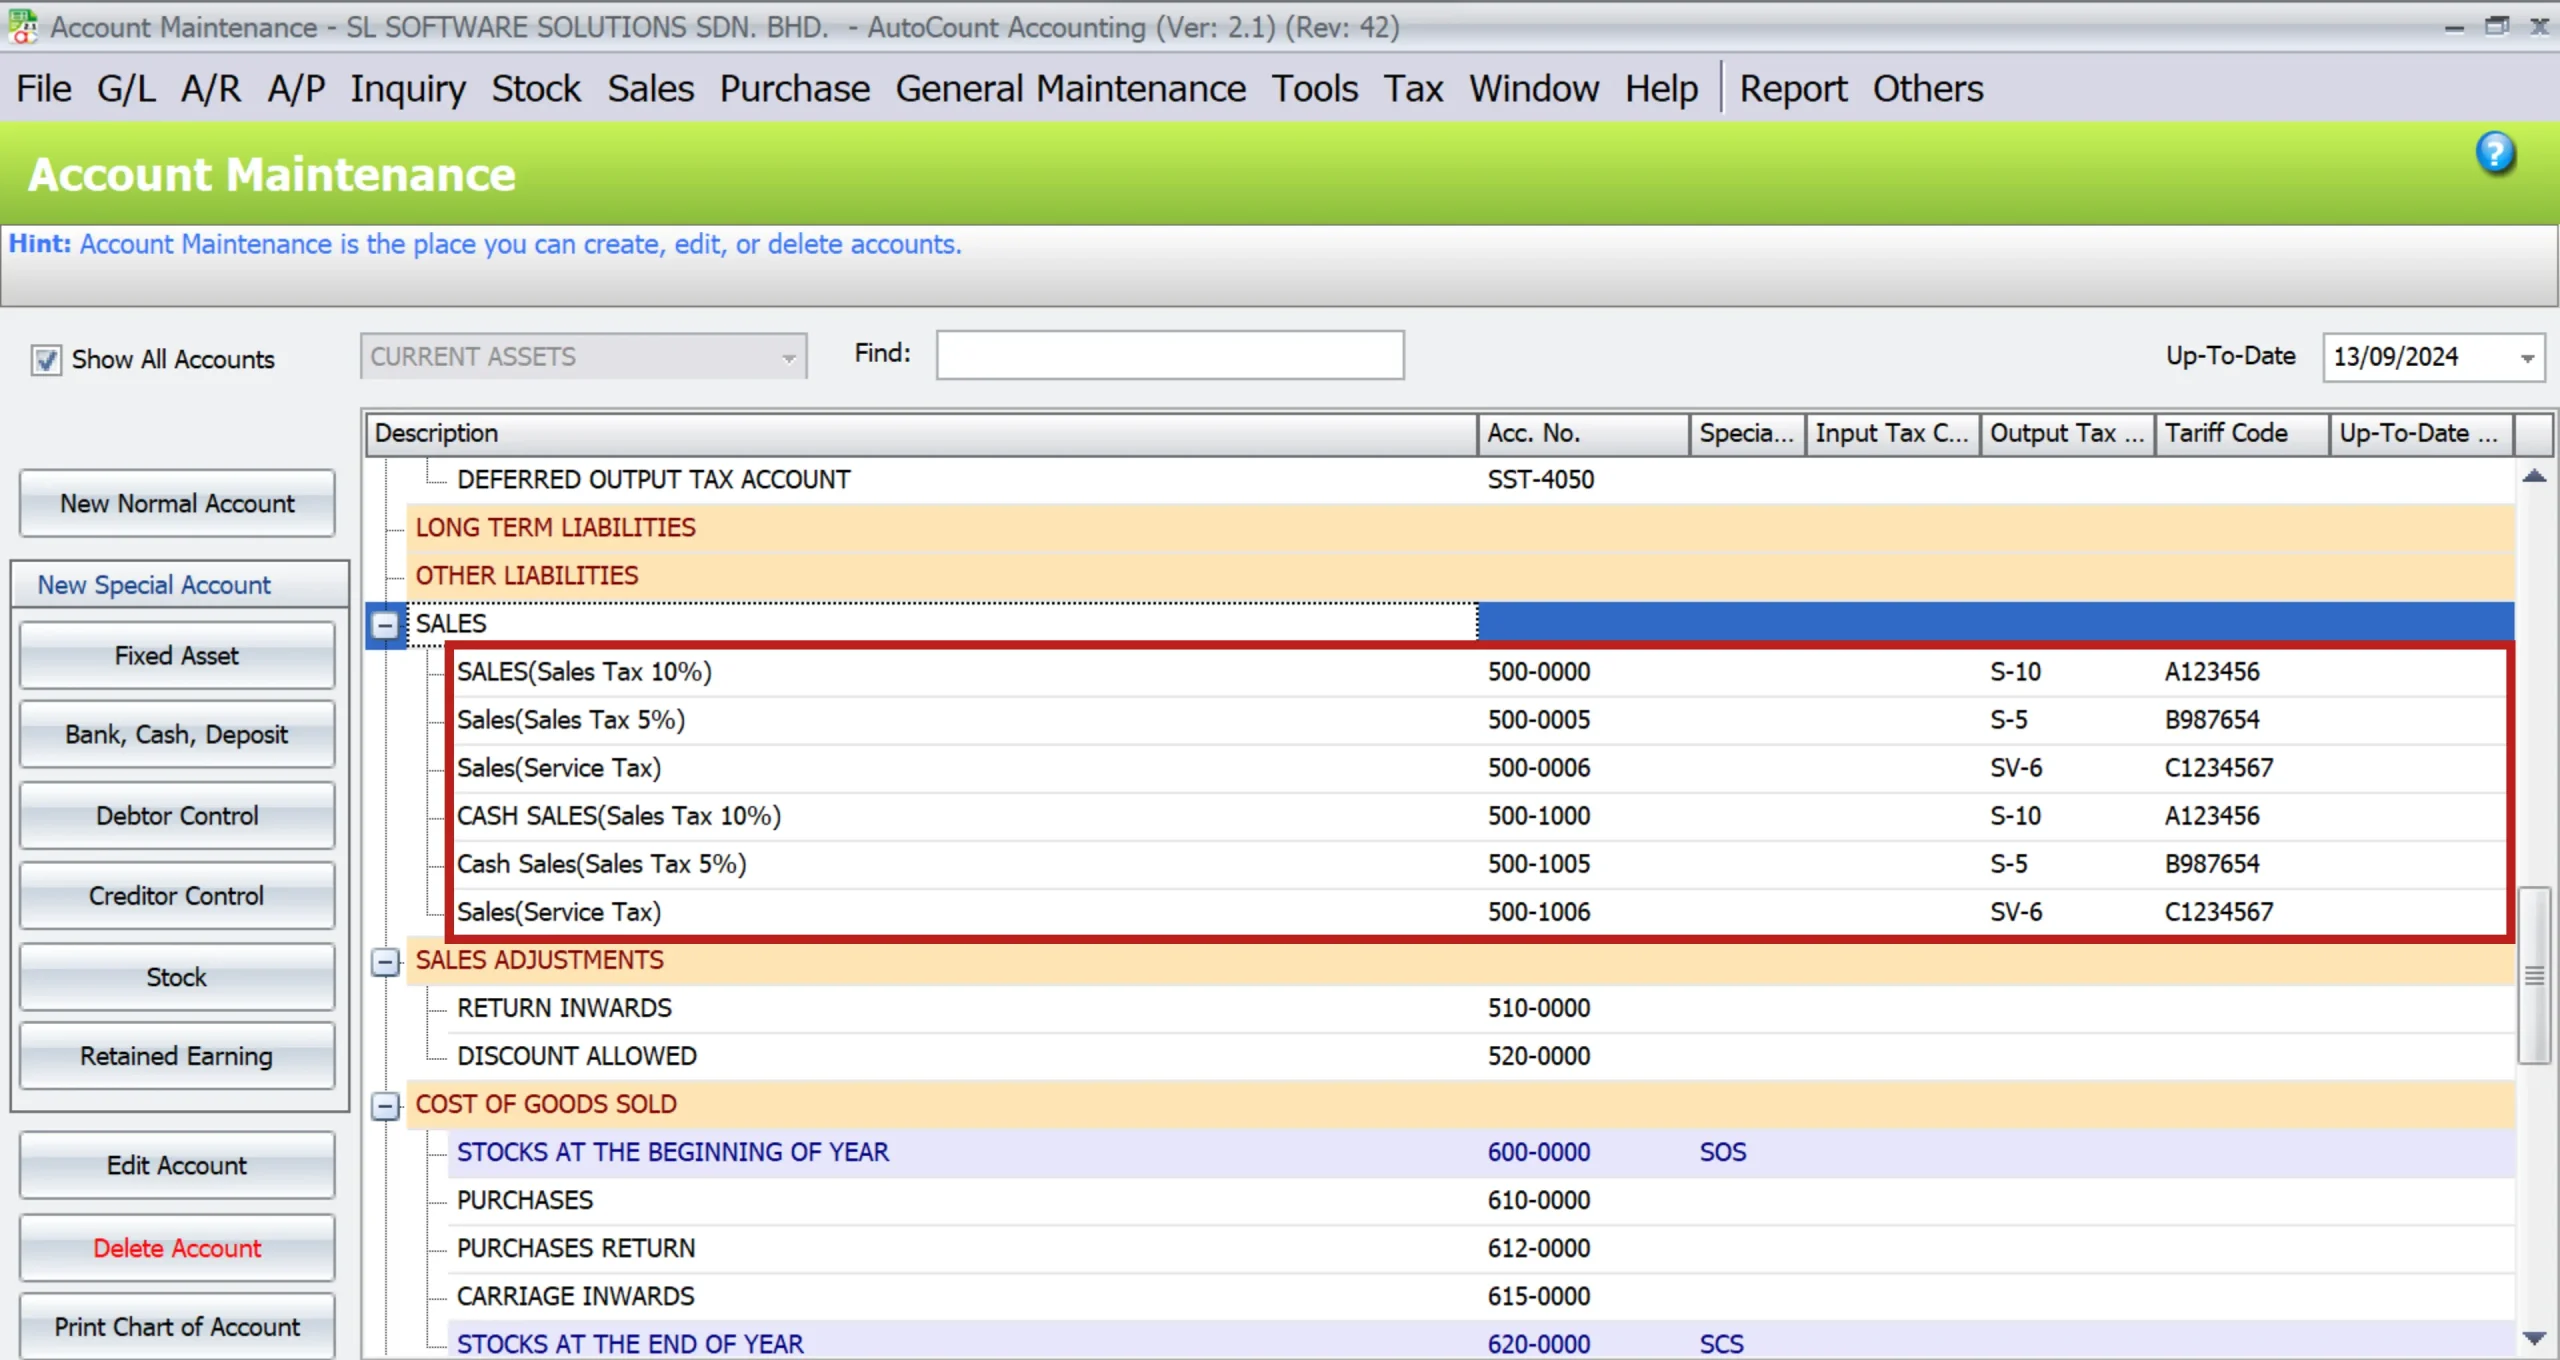This screenshot has width=2560, height=1360.
Task: Collapse the COST OF GOODS SOLD section
Action: tap(385, 1104)
